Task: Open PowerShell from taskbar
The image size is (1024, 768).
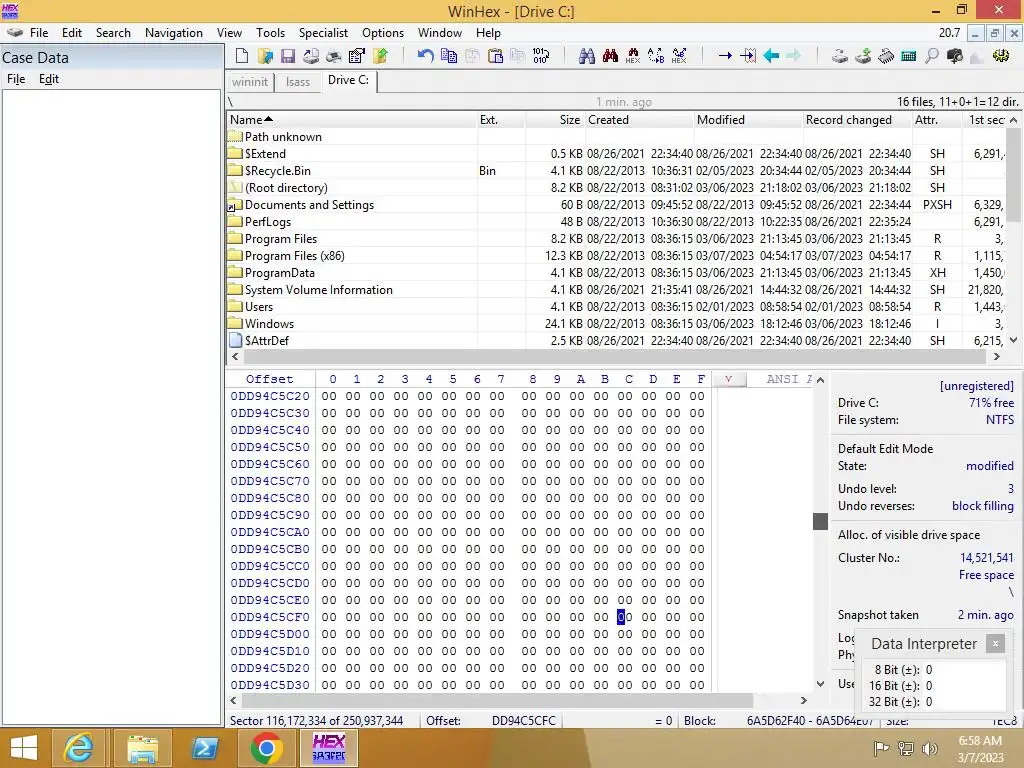Action: 204,748
